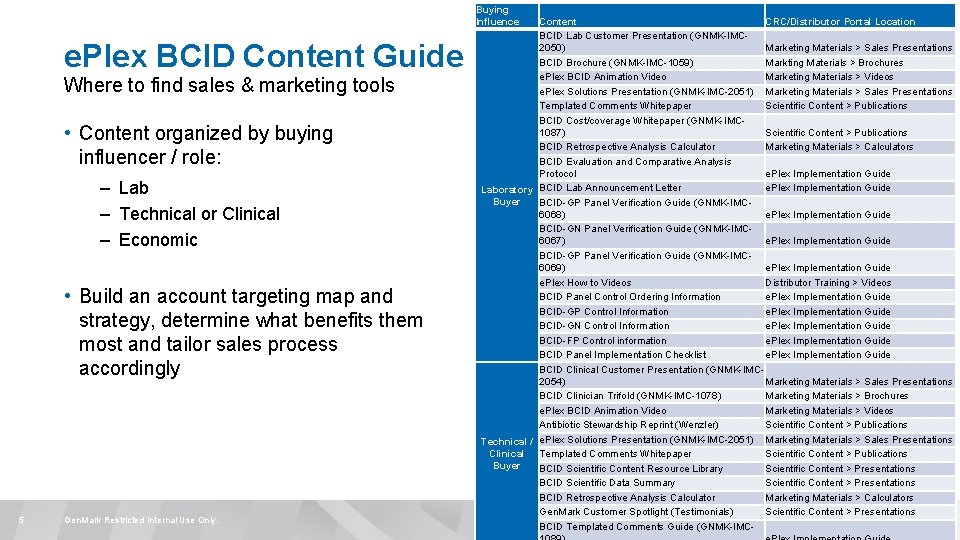
Task: Click portal location for BCID Cost/coverage Whitepaper
Action: pyautogui.click(x=860, y=127)
